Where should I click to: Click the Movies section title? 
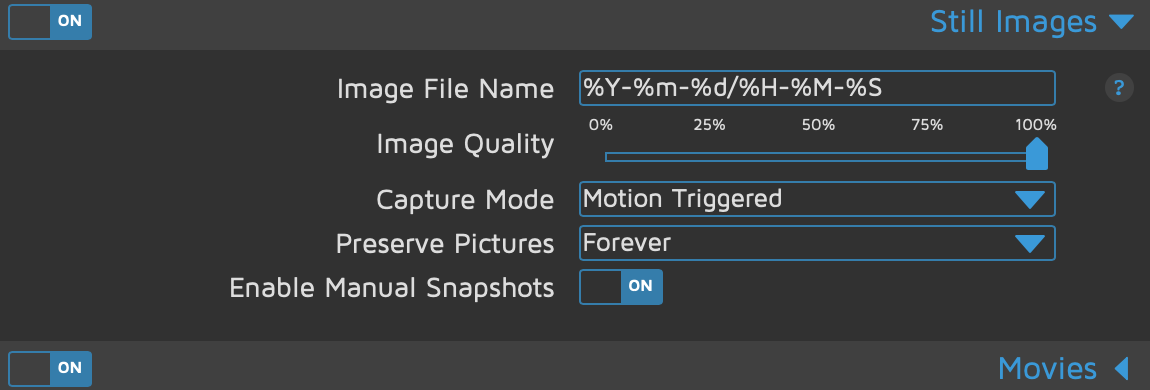[x=1047, y=367]
